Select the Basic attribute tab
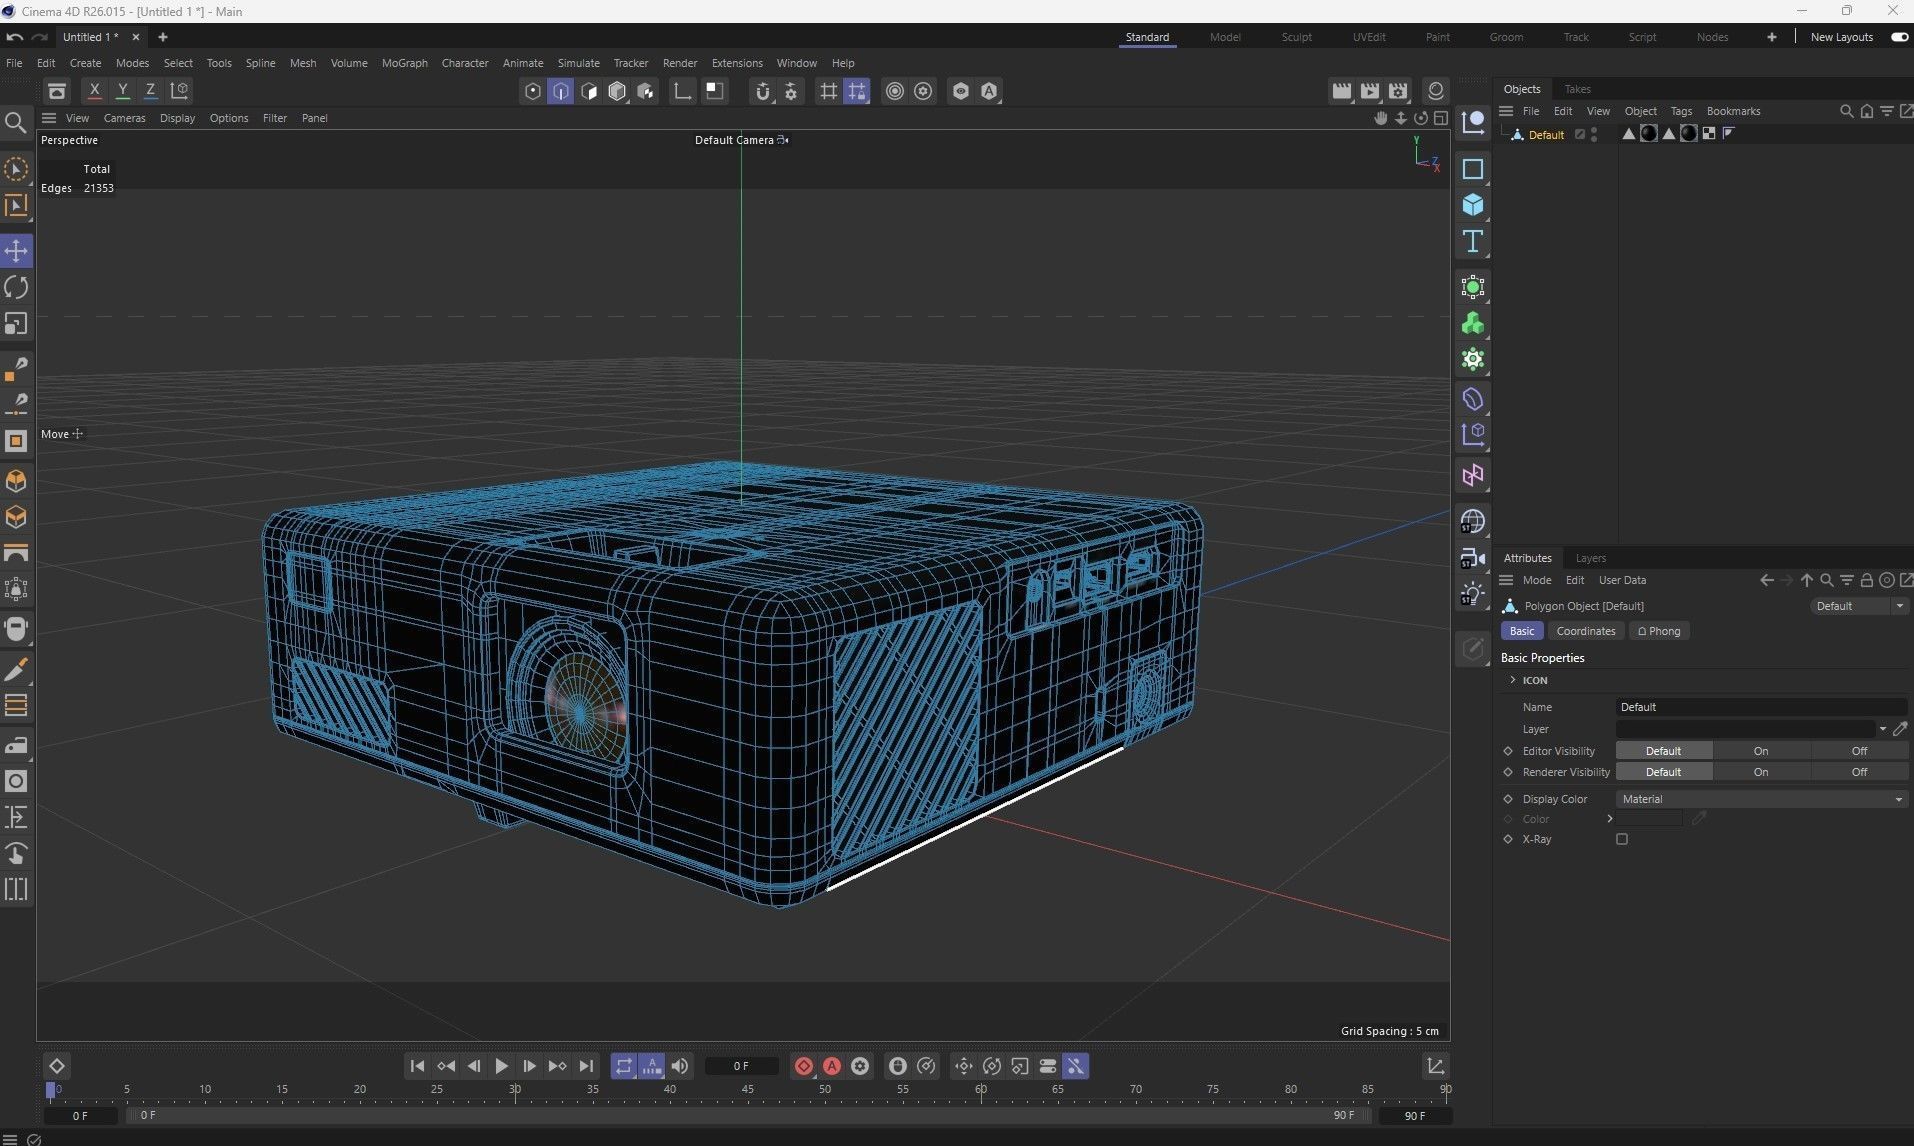 coord(1521,631)
